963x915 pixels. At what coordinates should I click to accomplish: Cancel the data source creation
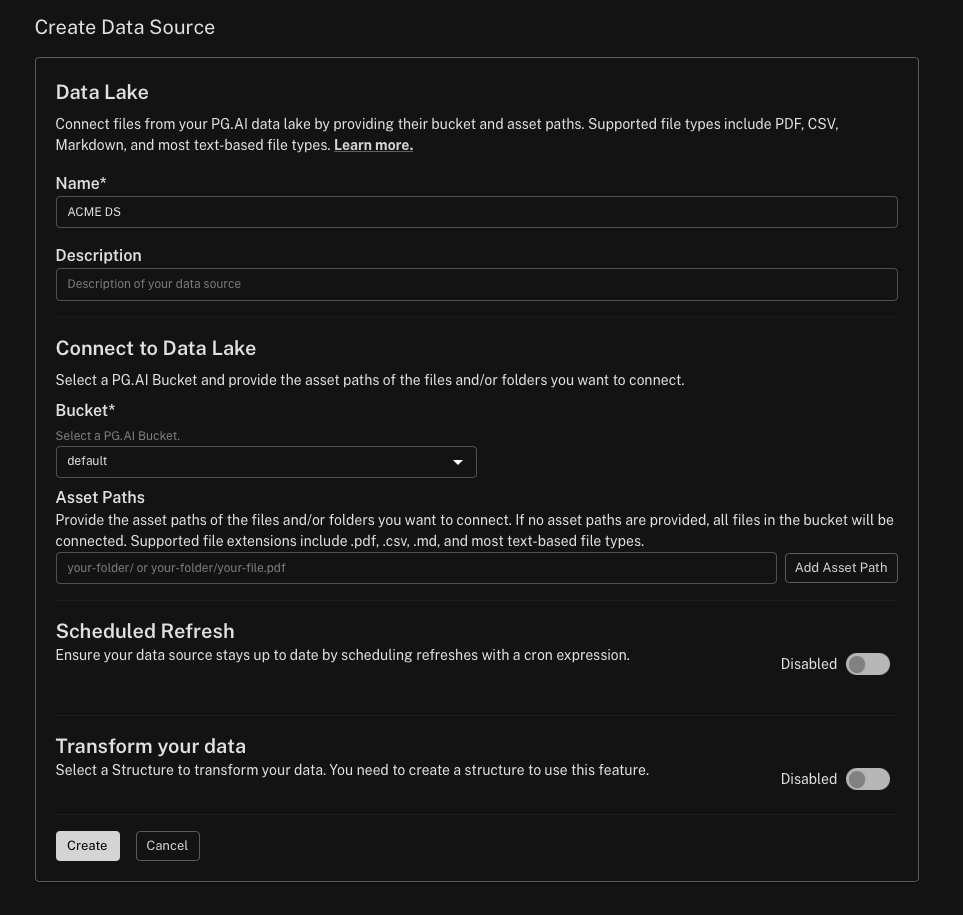point(167,846)
